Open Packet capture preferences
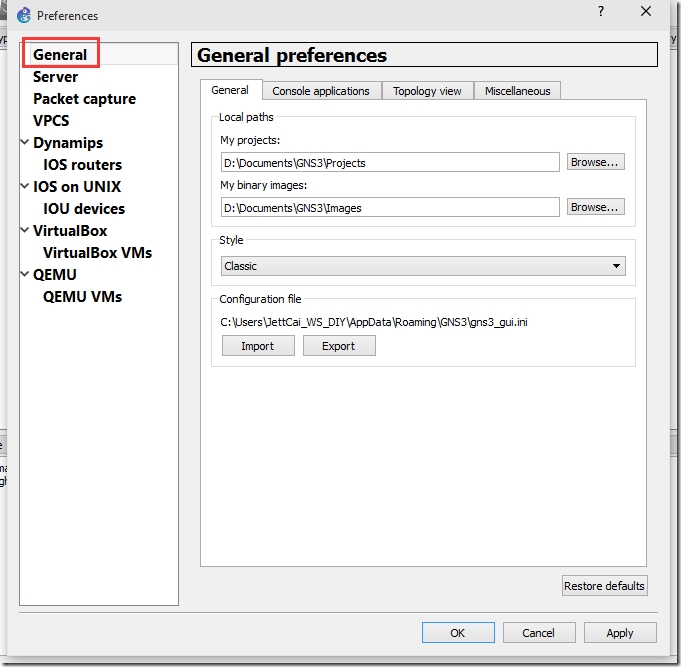 (84, 99)
